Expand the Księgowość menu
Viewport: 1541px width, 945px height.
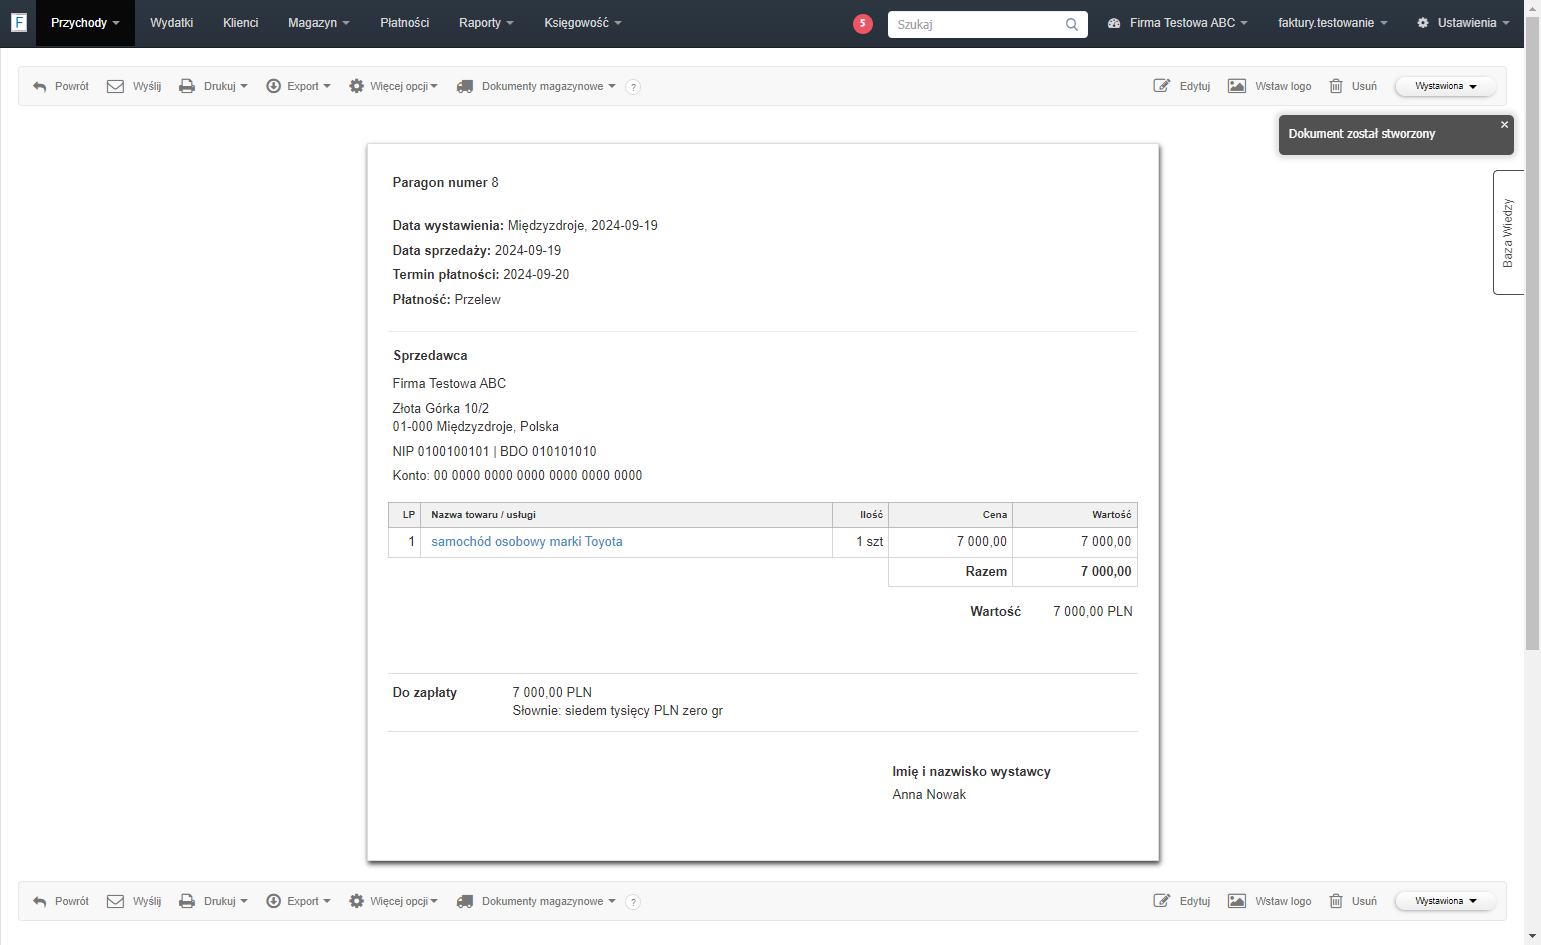(x=582, y=23)
